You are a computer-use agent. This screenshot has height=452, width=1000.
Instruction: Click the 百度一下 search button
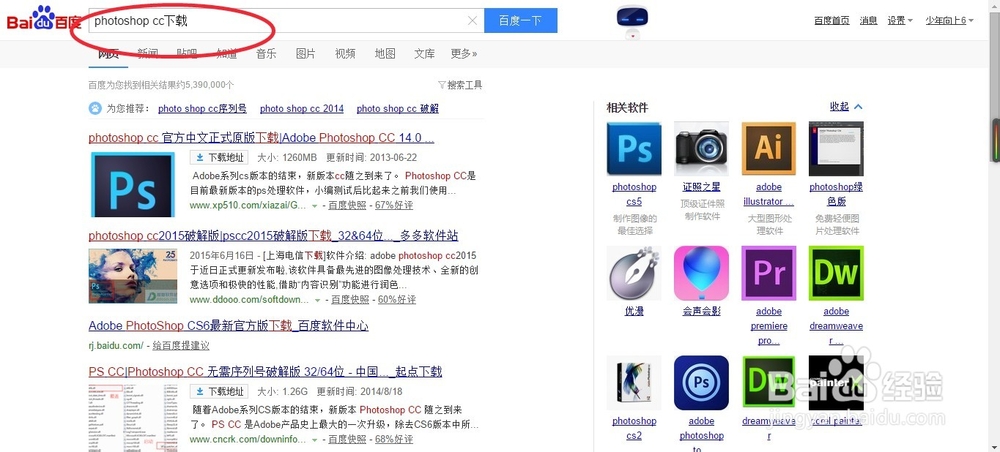tap(520, 20)
